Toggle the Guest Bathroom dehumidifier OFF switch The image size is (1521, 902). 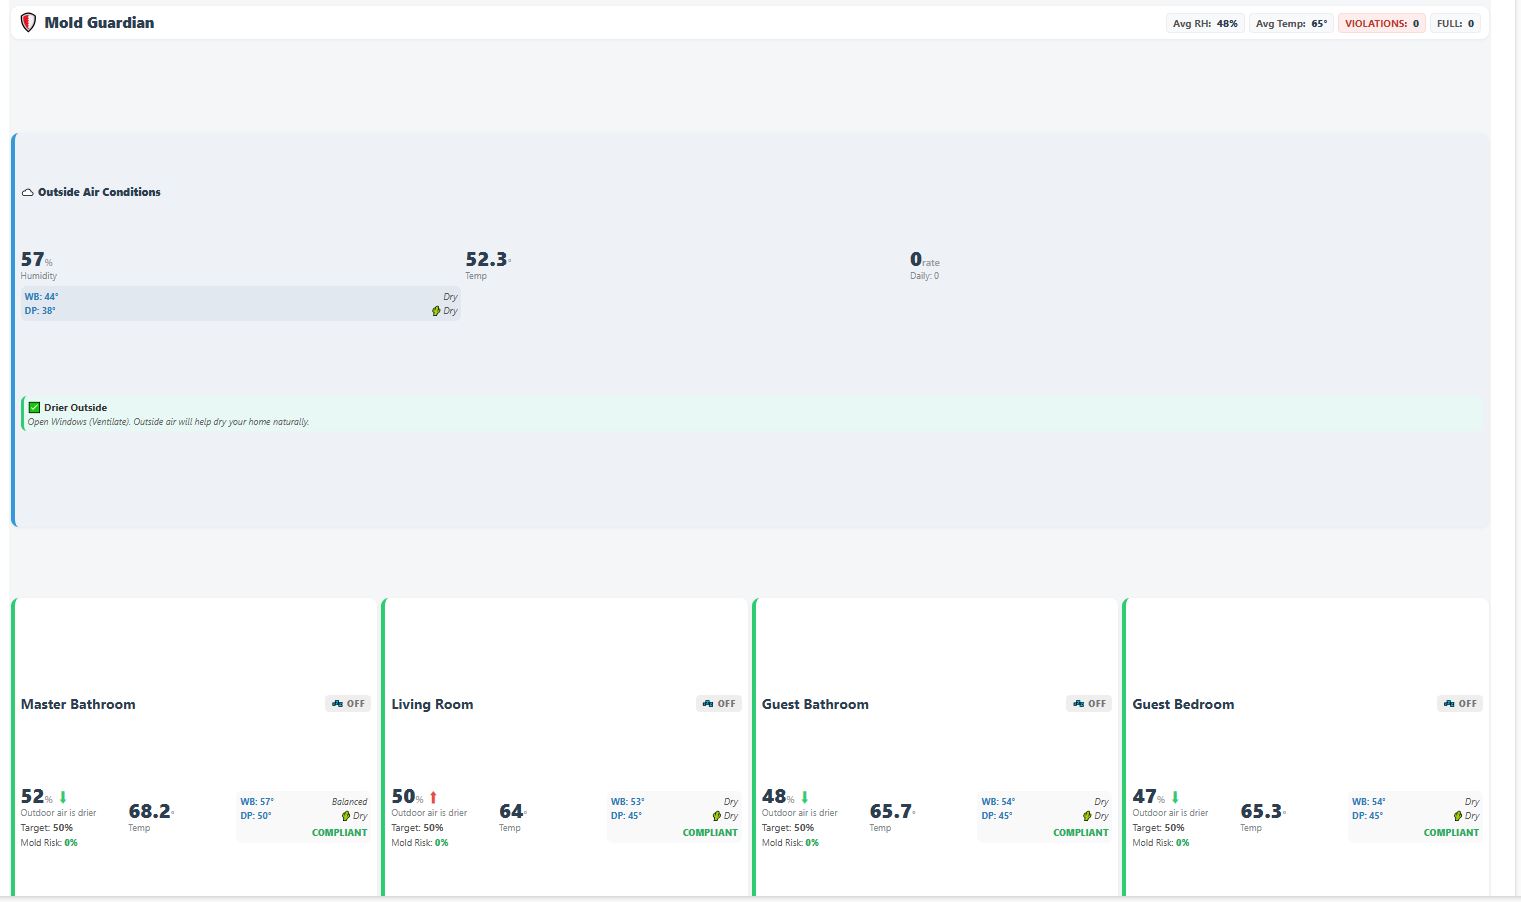point(1089,704)
